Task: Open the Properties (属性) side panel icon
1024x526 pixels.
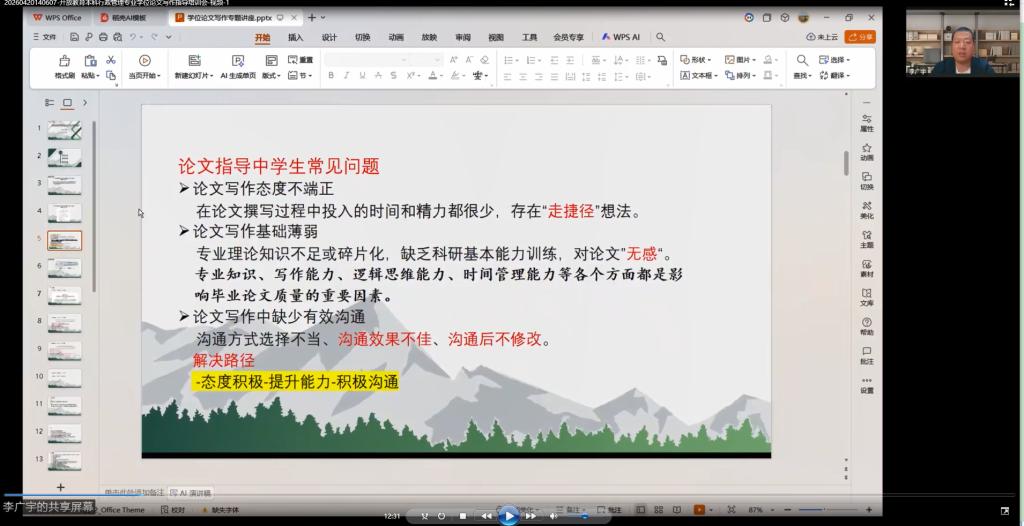Action: [x=866, y=122]
